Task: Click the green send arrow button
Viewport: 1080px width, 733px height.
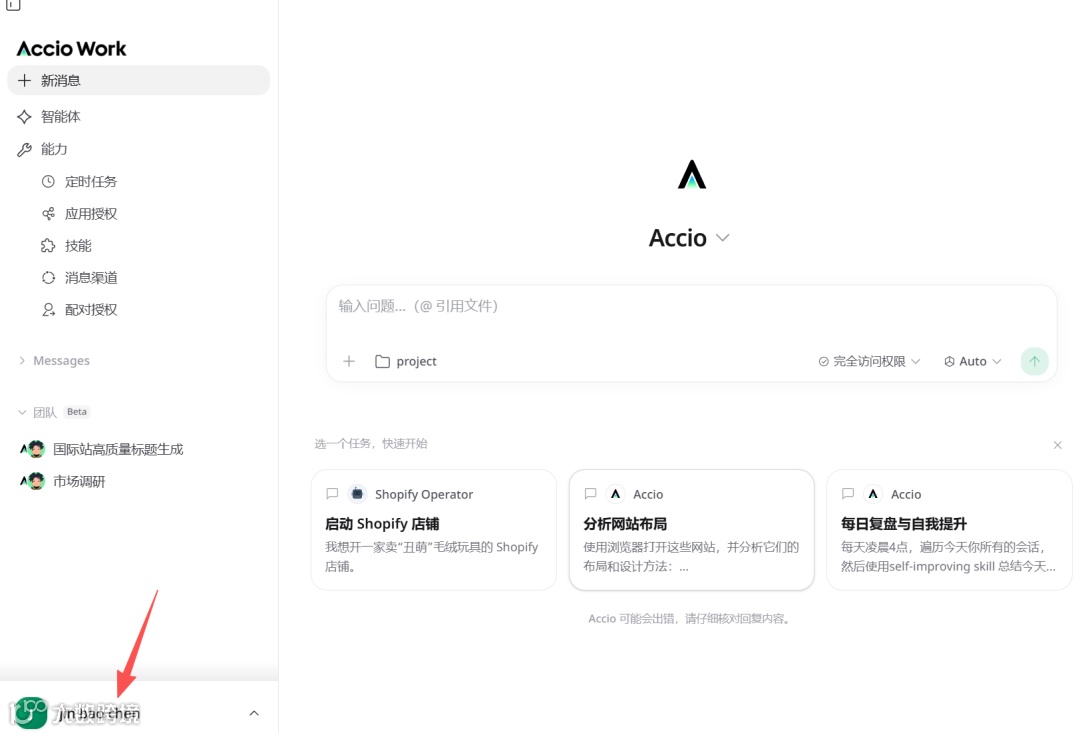Action: [1035, 361]
